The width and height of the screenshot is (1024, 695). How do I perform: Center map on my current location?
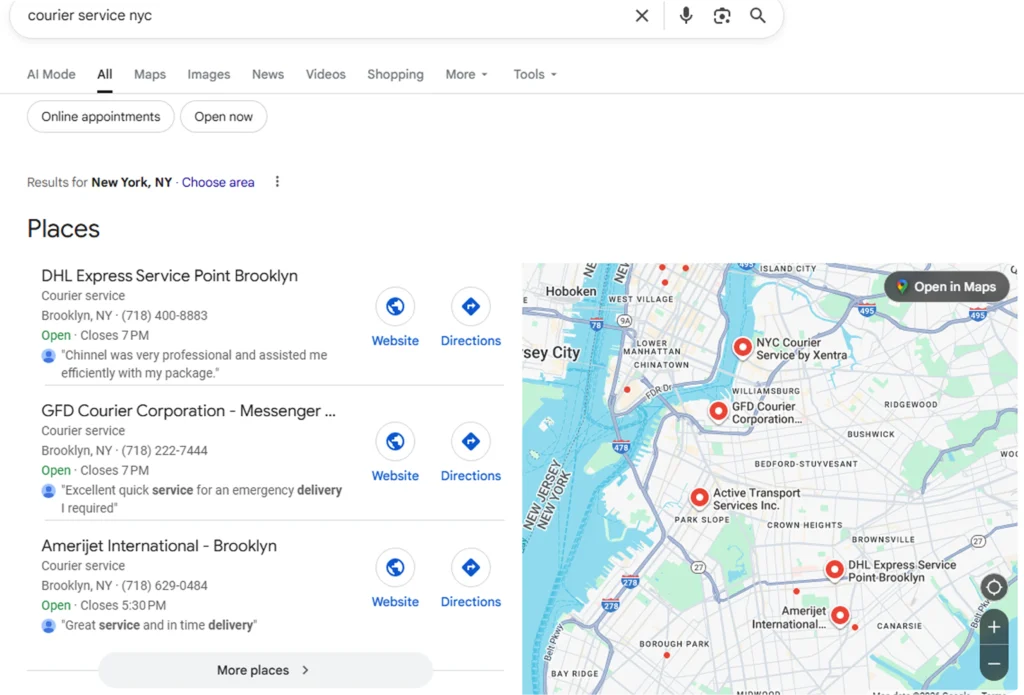pyautogui.click(x=993, y=587)
